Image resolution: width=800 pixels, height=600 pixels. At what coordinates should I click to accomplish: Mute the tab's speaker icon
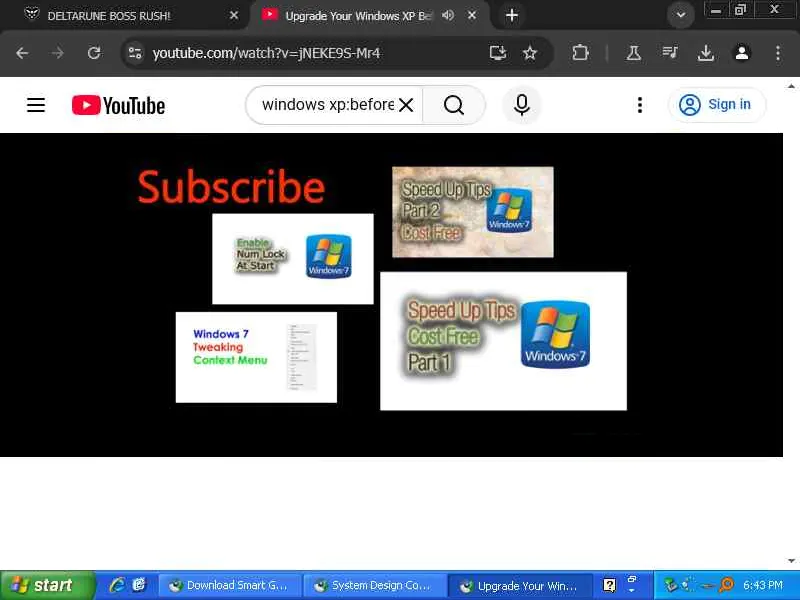tap(448, 15)
